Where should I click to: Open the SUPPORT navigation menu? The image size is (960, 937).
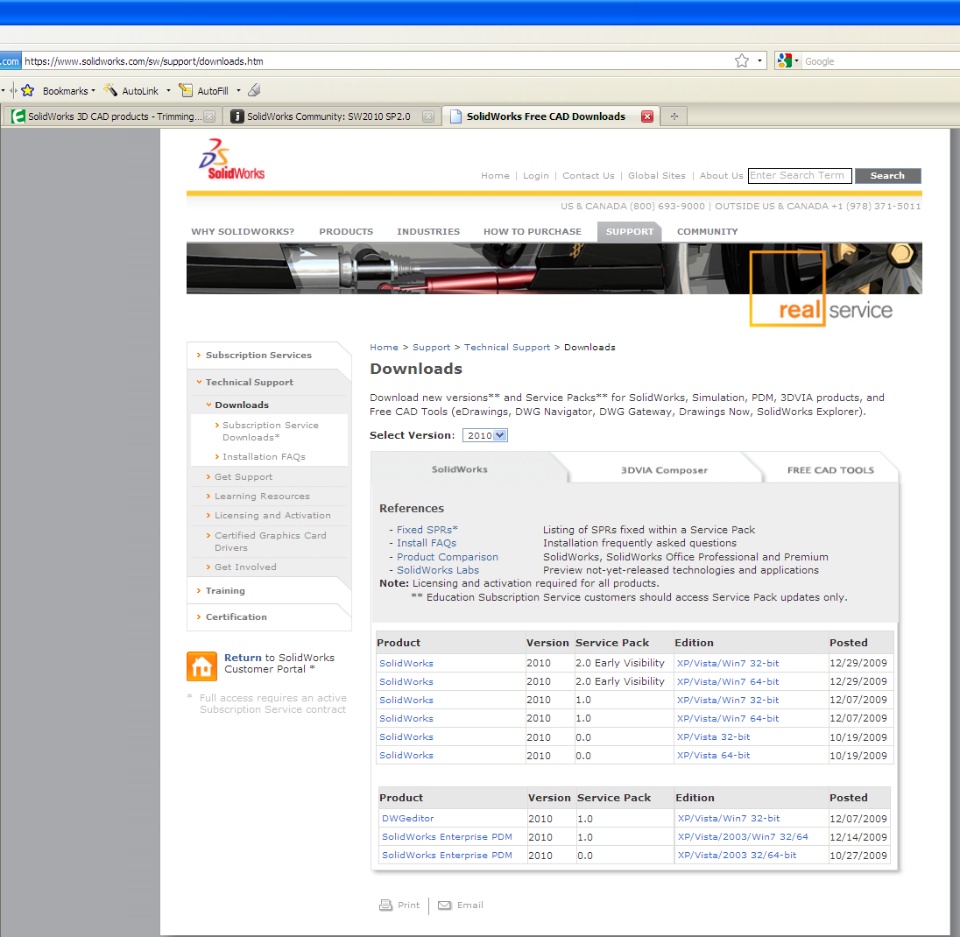629,231
